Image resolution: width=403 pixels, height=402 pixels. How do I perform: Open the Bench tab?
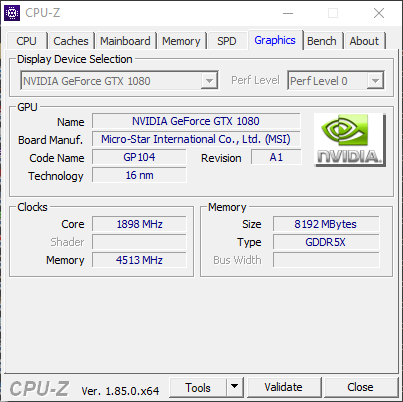(322, 41)
